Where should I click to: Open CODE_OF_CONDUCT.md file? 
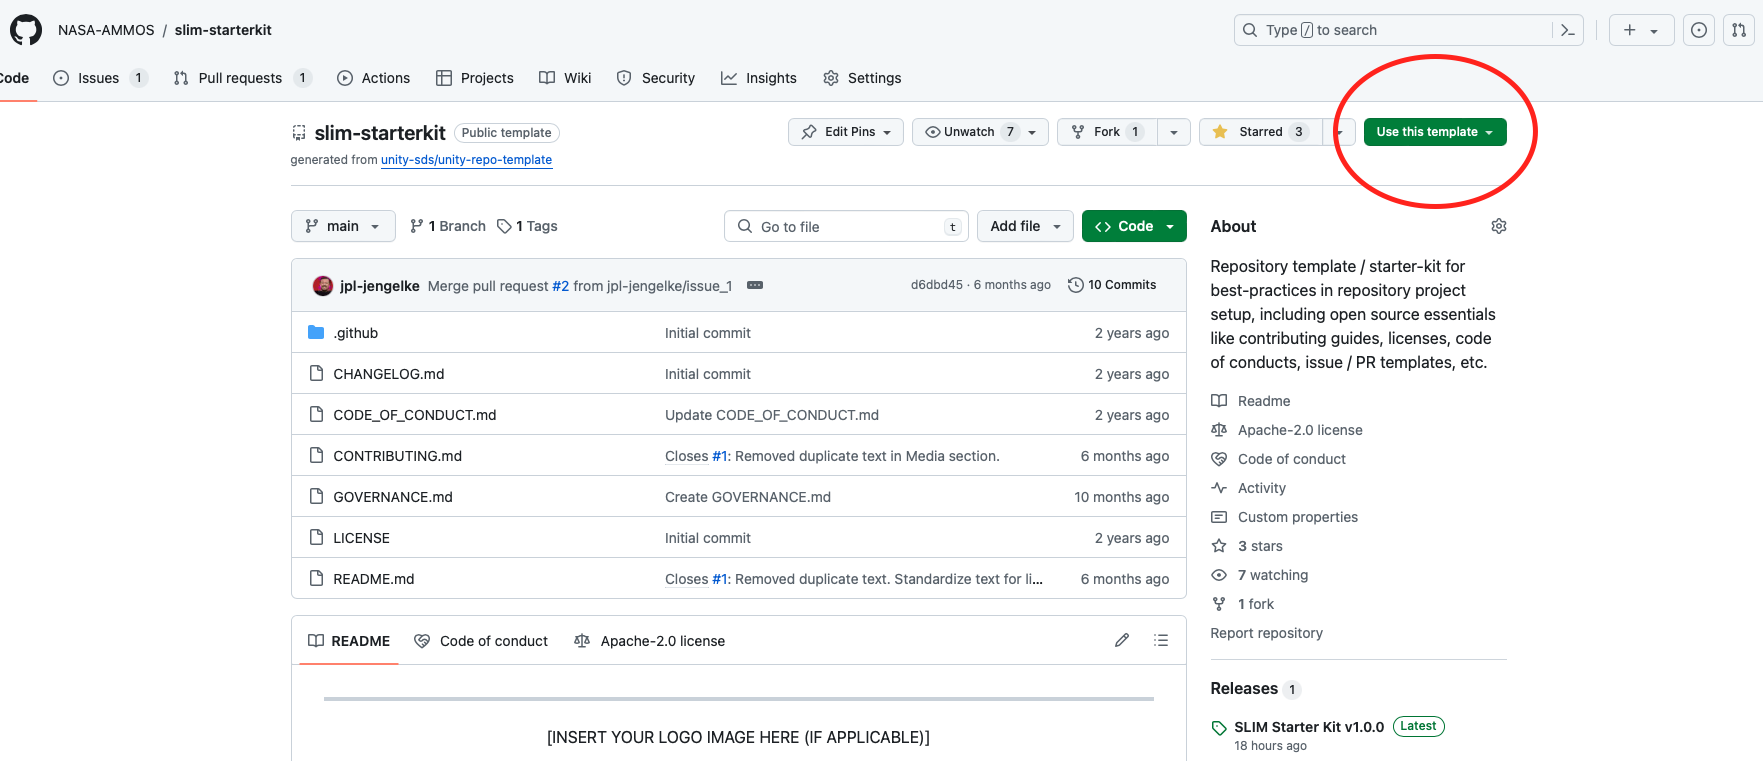click(x=415, y=415)
